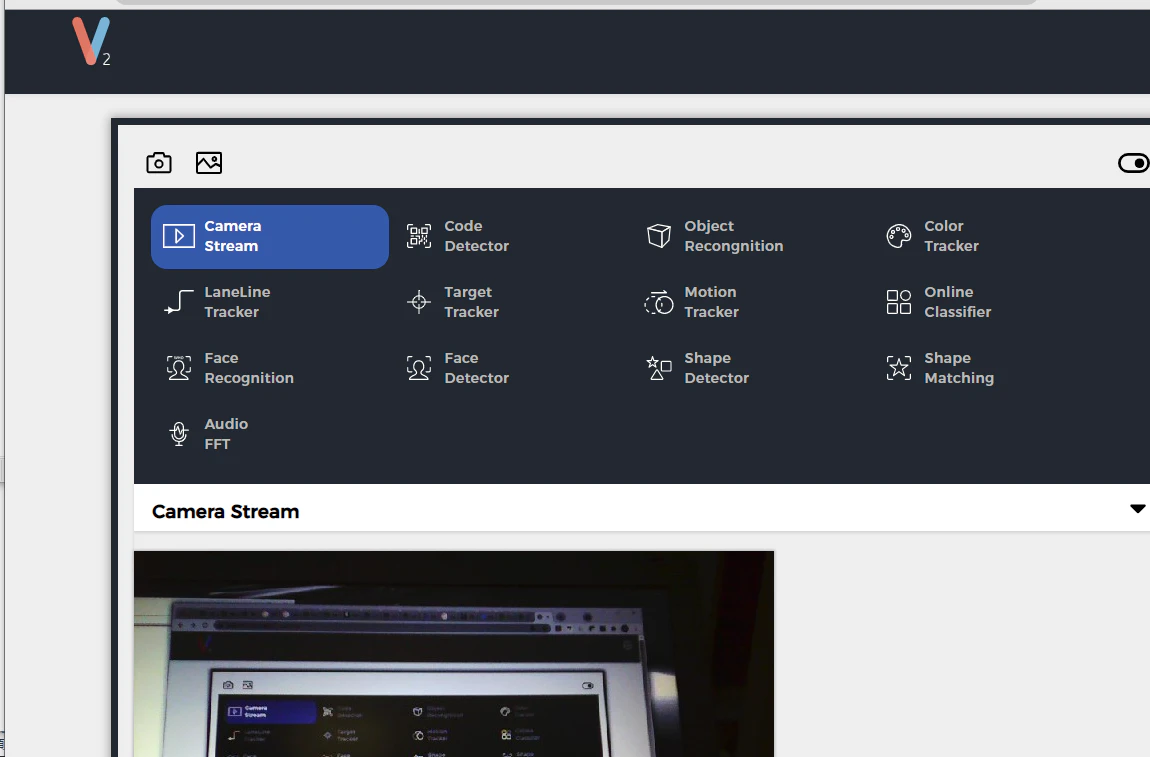The height and width of the screenshot is (757, 1150).
Task: Open the Face Detector mode
Action: click(x=458, y=368)
